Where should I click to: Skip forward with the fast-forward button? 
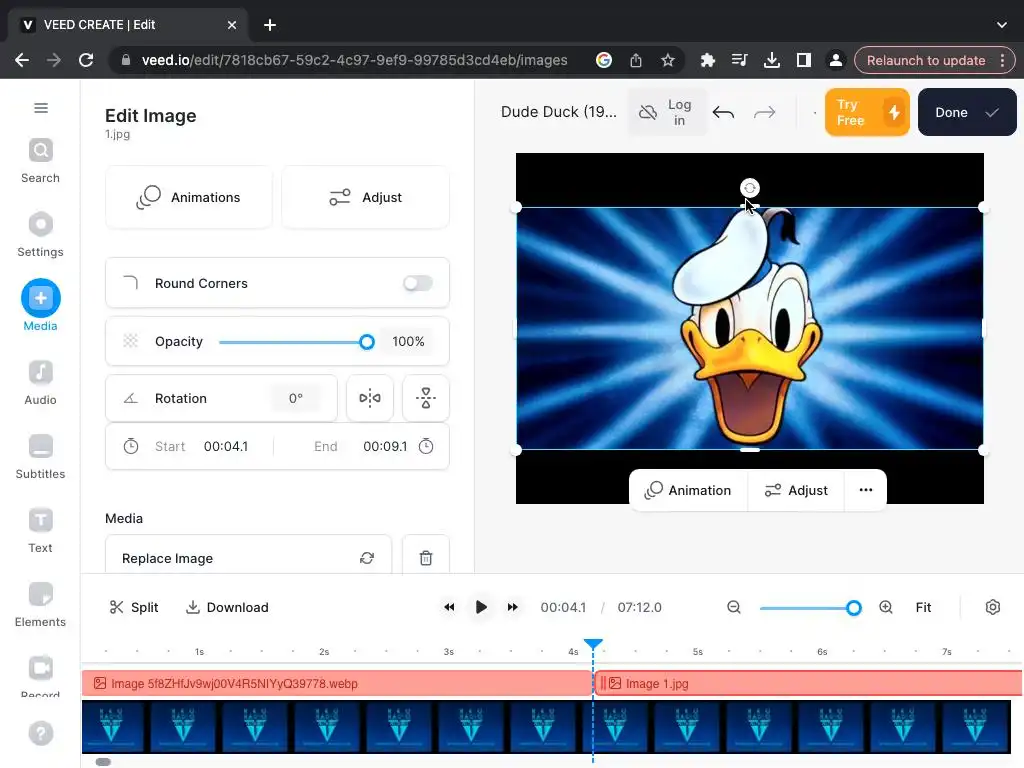(x=513, y=607)
